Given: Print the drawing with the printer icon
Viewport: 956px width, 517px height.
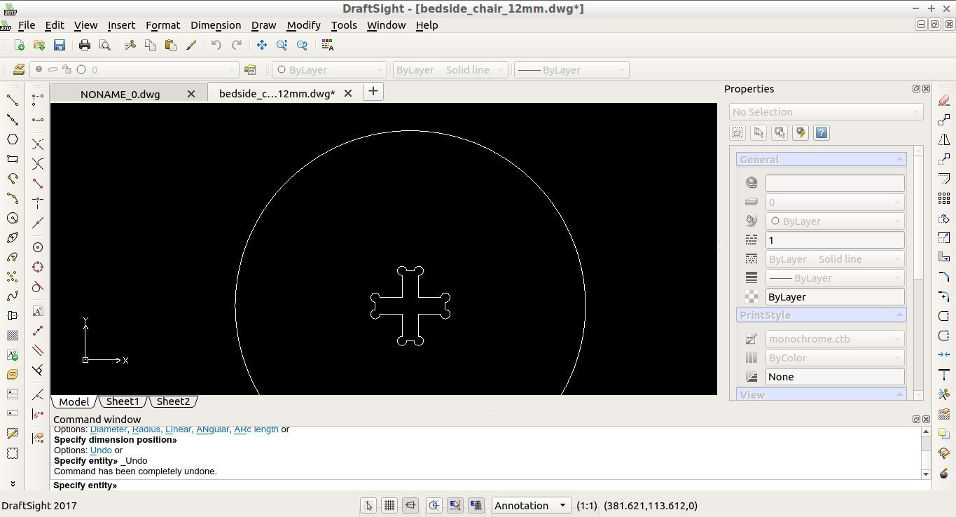Looking at the screenshot, I should [85, 45].
